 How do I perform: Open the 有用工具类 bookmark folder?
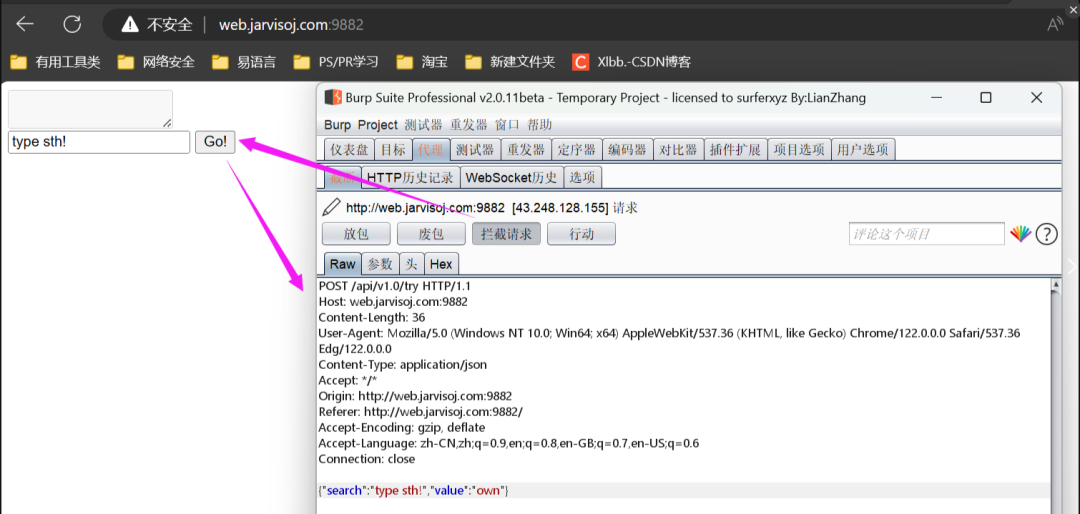[55, 63]
